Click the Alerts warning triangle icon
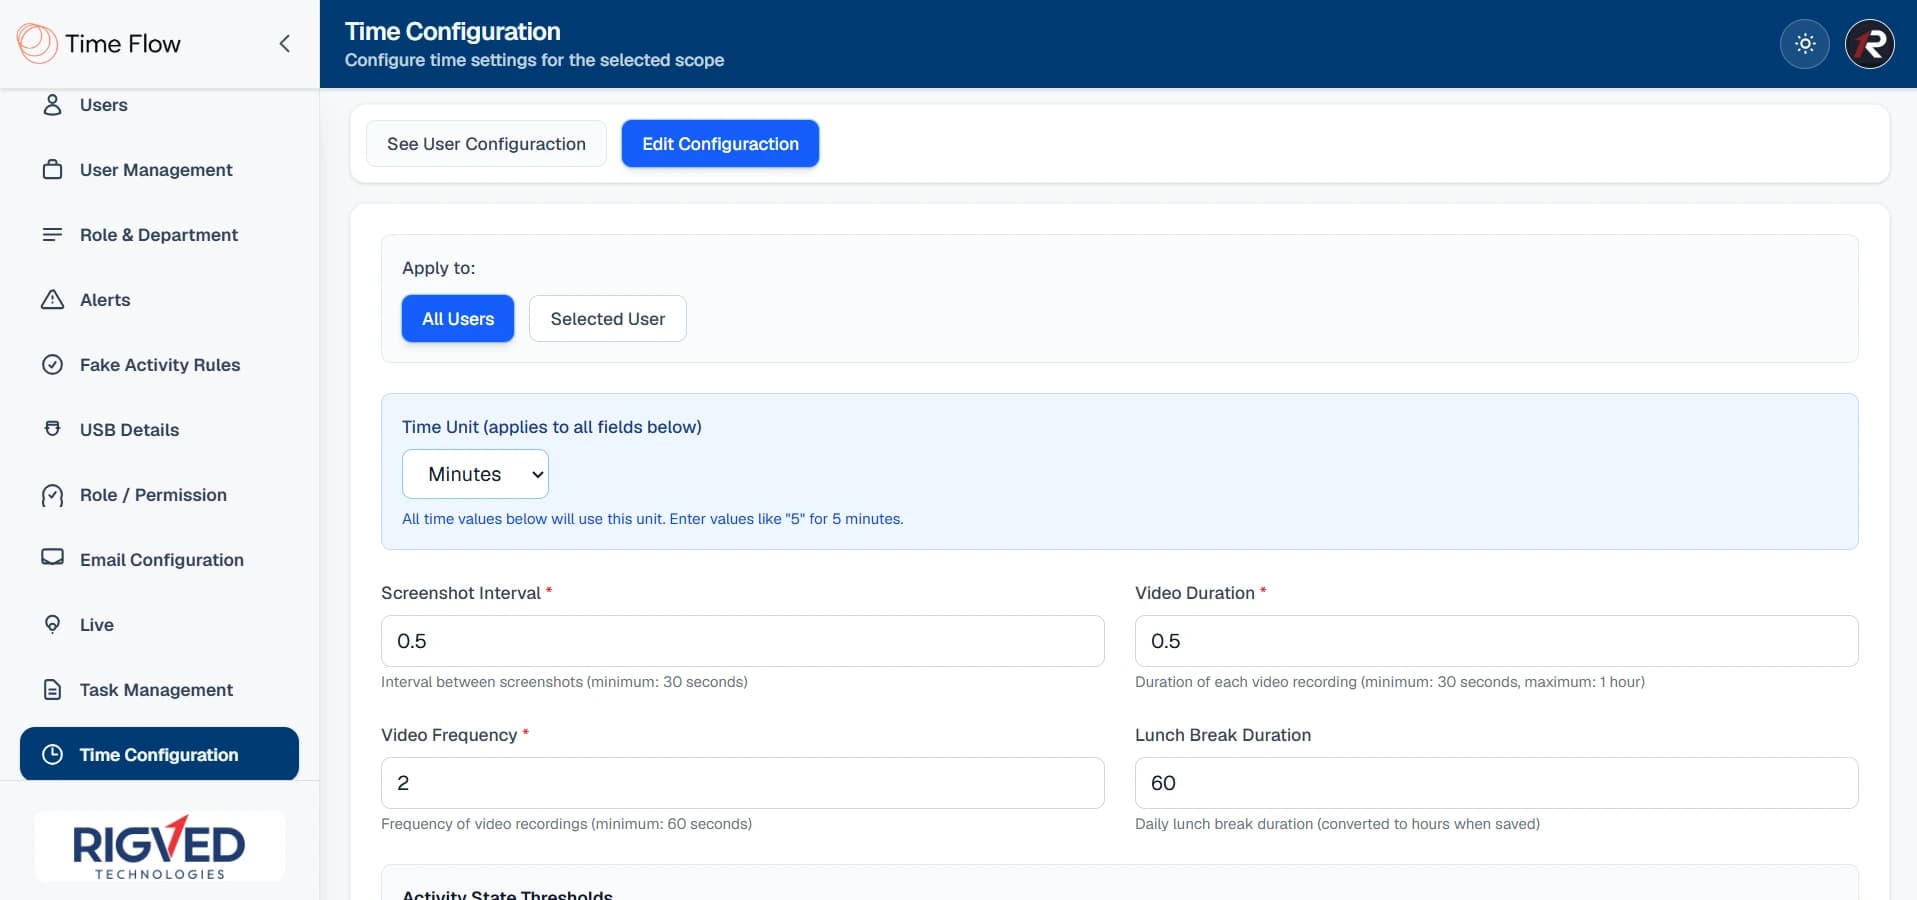 pyautogui.click(x=53, y=299)
